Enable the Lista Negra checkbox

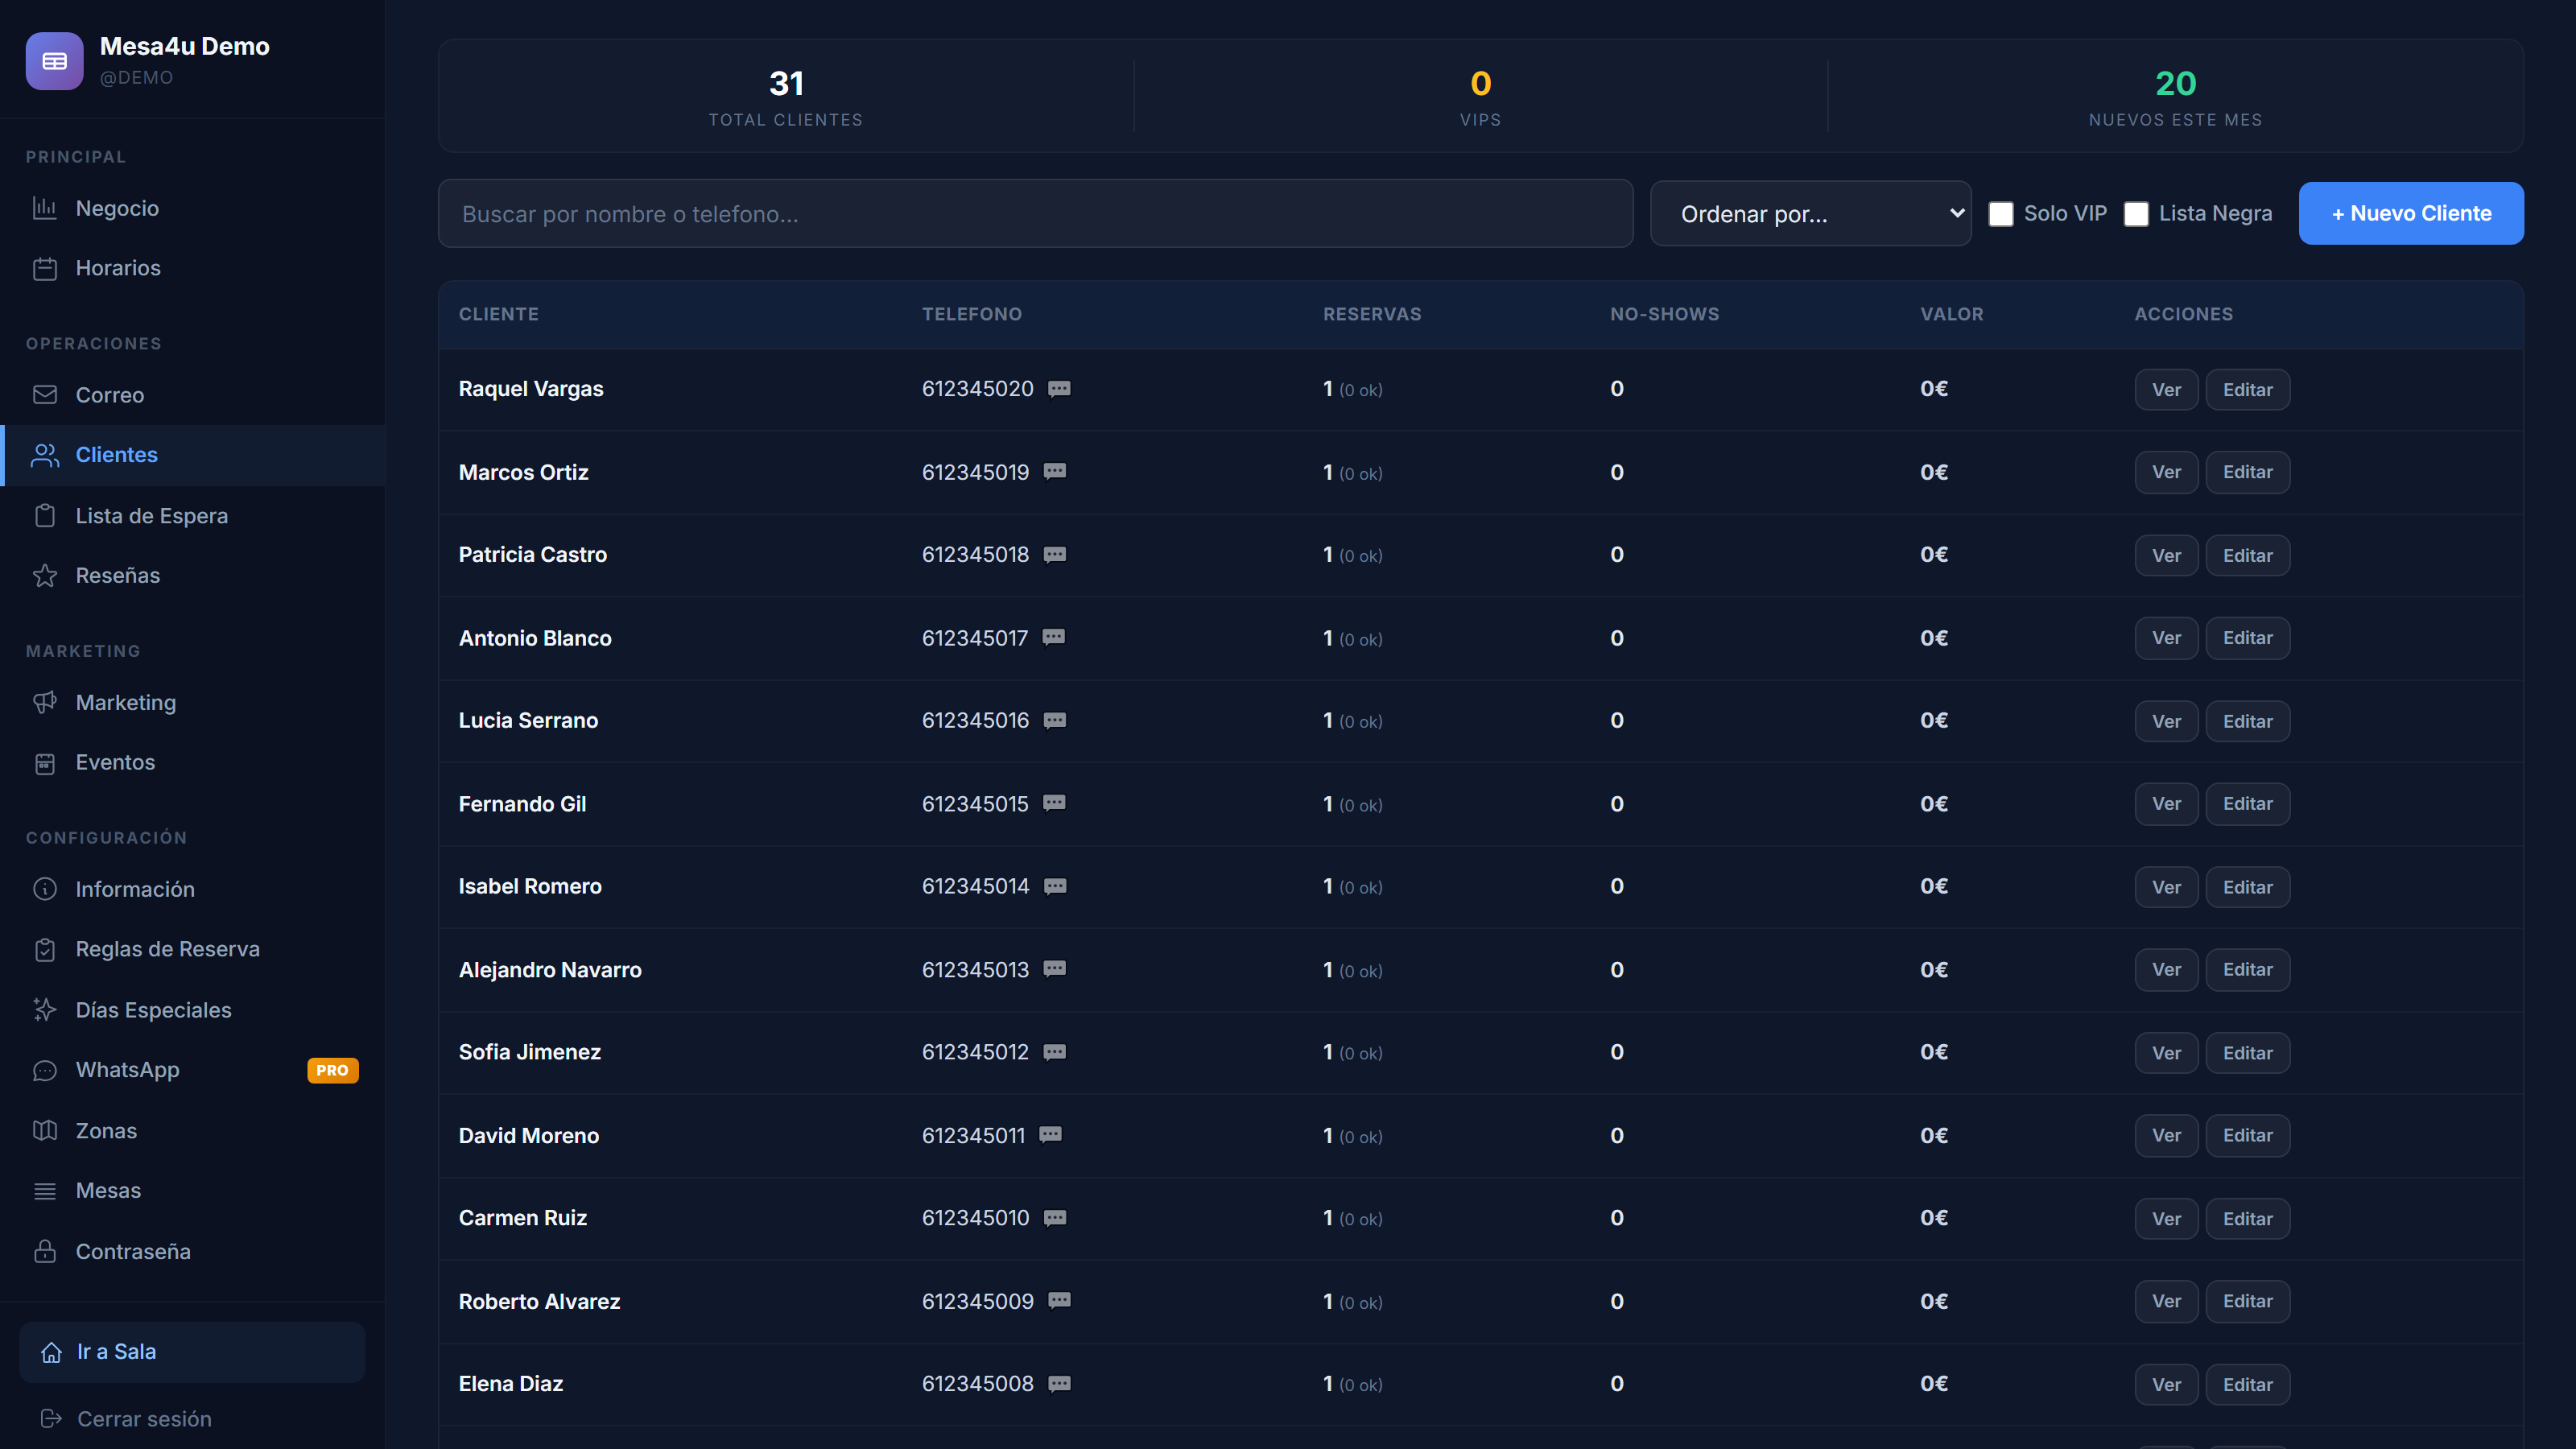tap(2135, 214)
